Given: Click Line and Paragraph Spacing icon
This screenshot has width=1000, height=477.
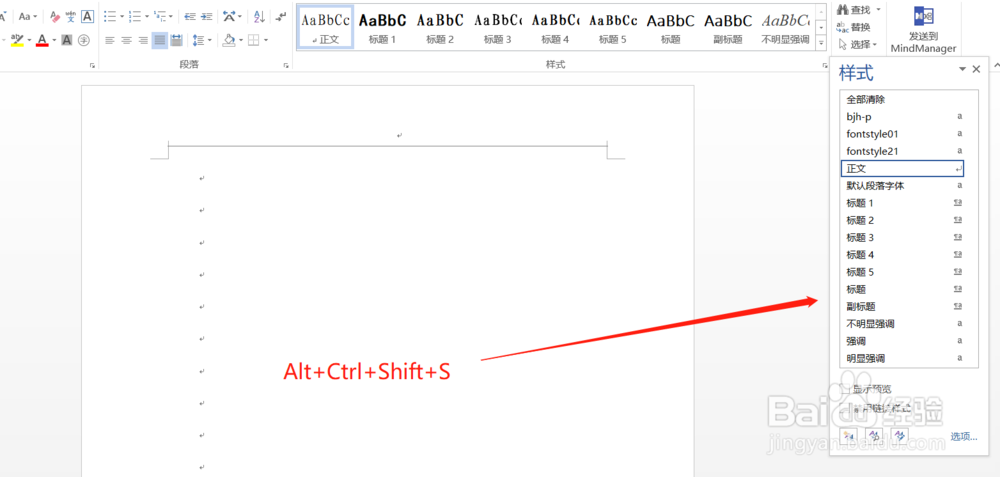Looking at the screenshot, I should point(198,40).
